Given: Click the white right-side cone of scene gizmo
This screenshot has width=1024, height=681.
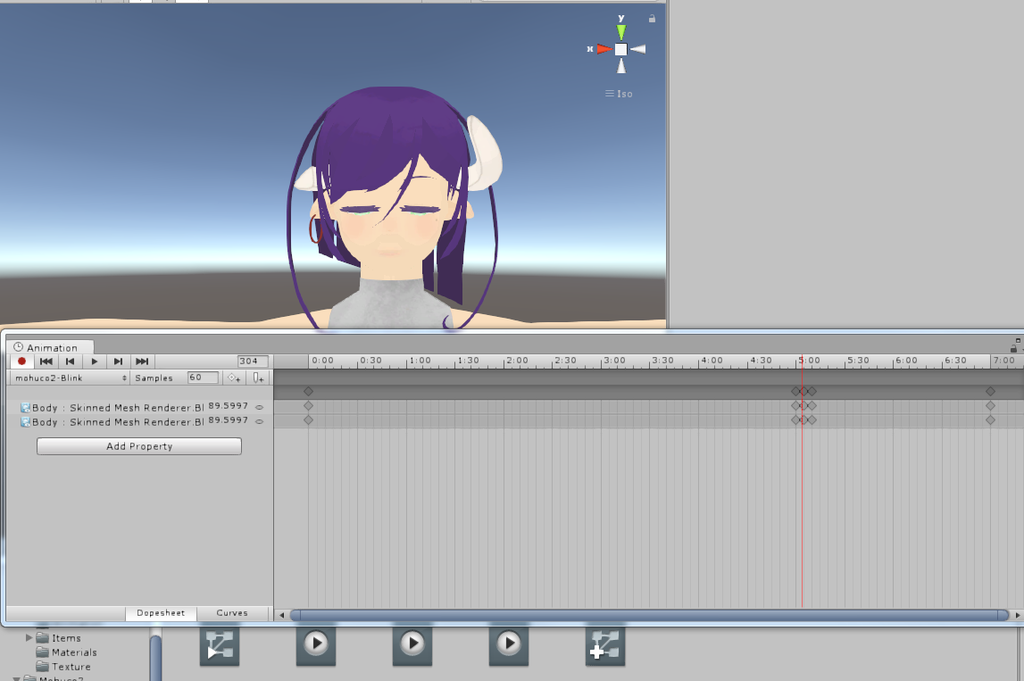Looking at the screenshot, I should click(x=638, y=49).
